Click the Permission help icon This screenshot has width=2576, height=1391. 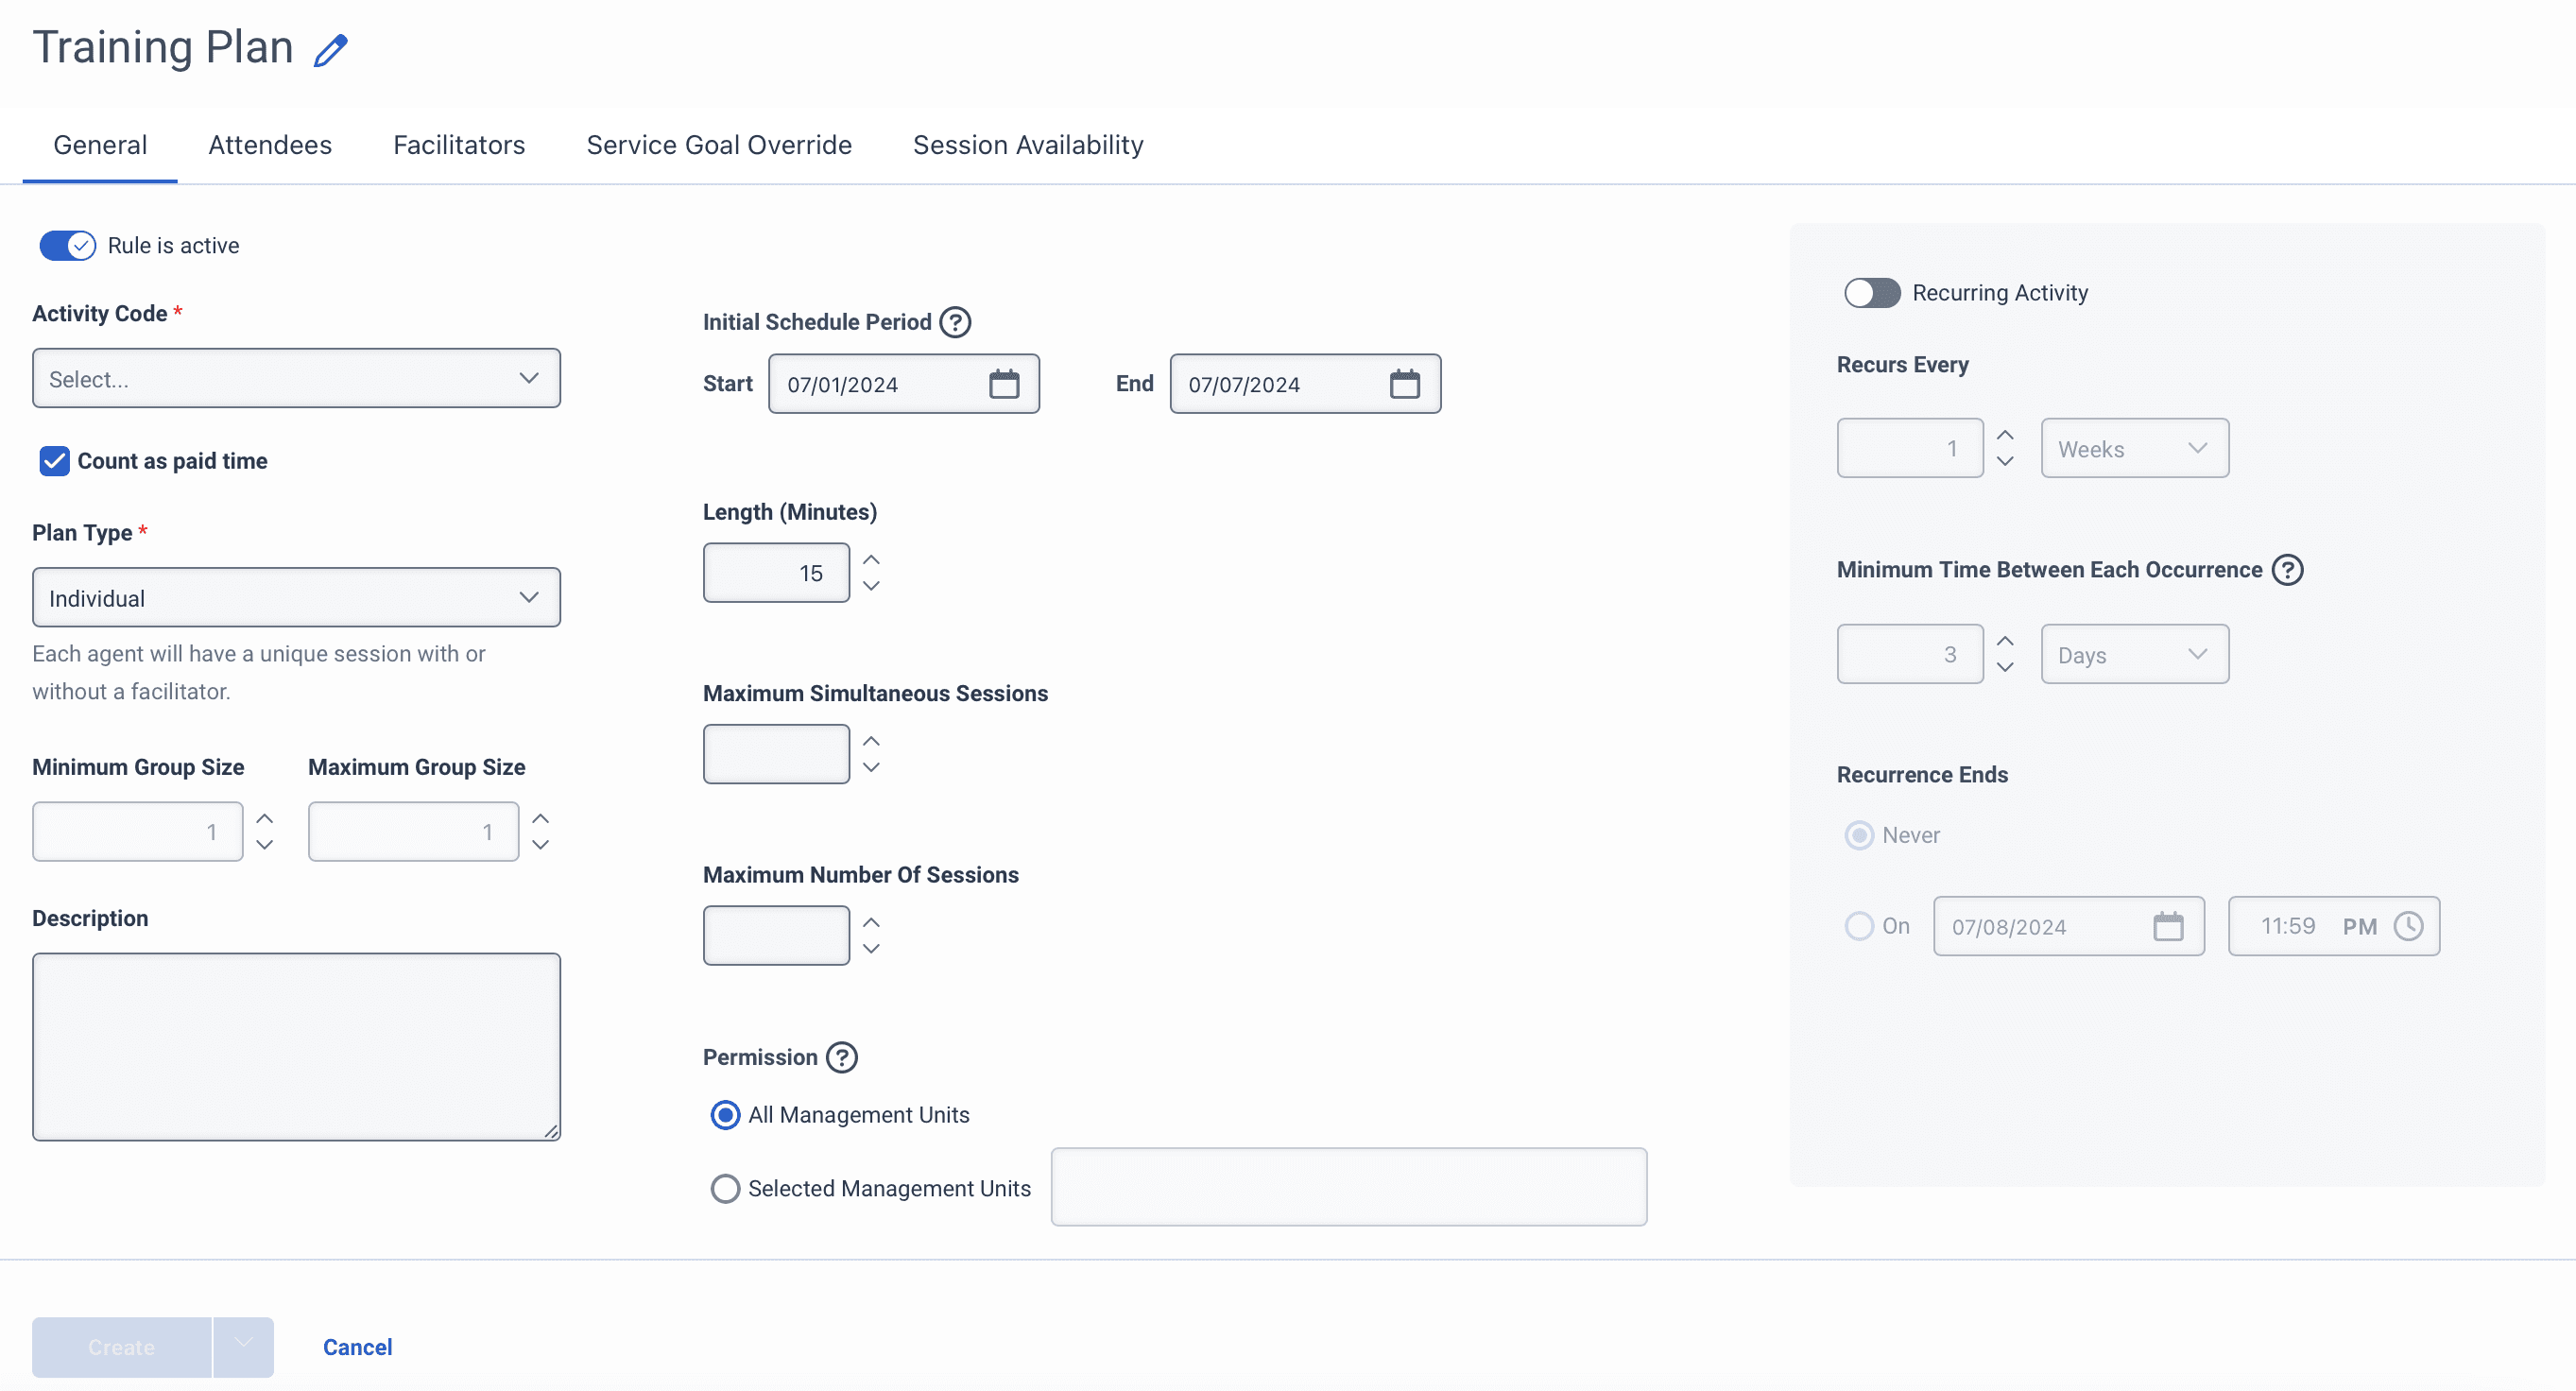[x=841, y=1057]
